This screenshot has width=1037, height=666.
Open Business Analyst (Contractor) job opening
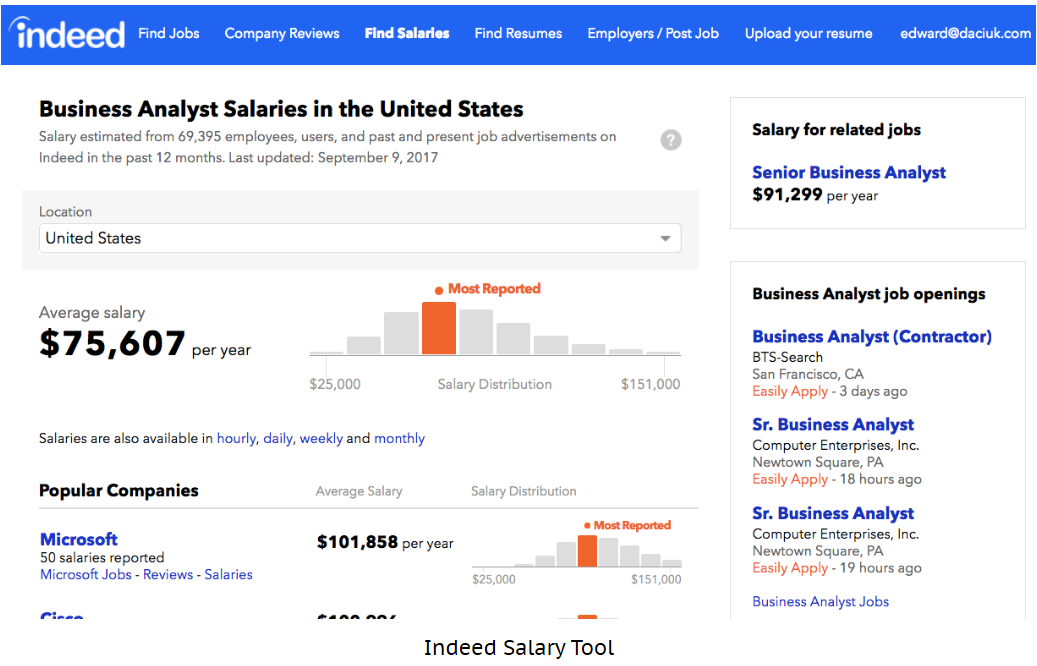pyautogui.click(x=872, y=336)
